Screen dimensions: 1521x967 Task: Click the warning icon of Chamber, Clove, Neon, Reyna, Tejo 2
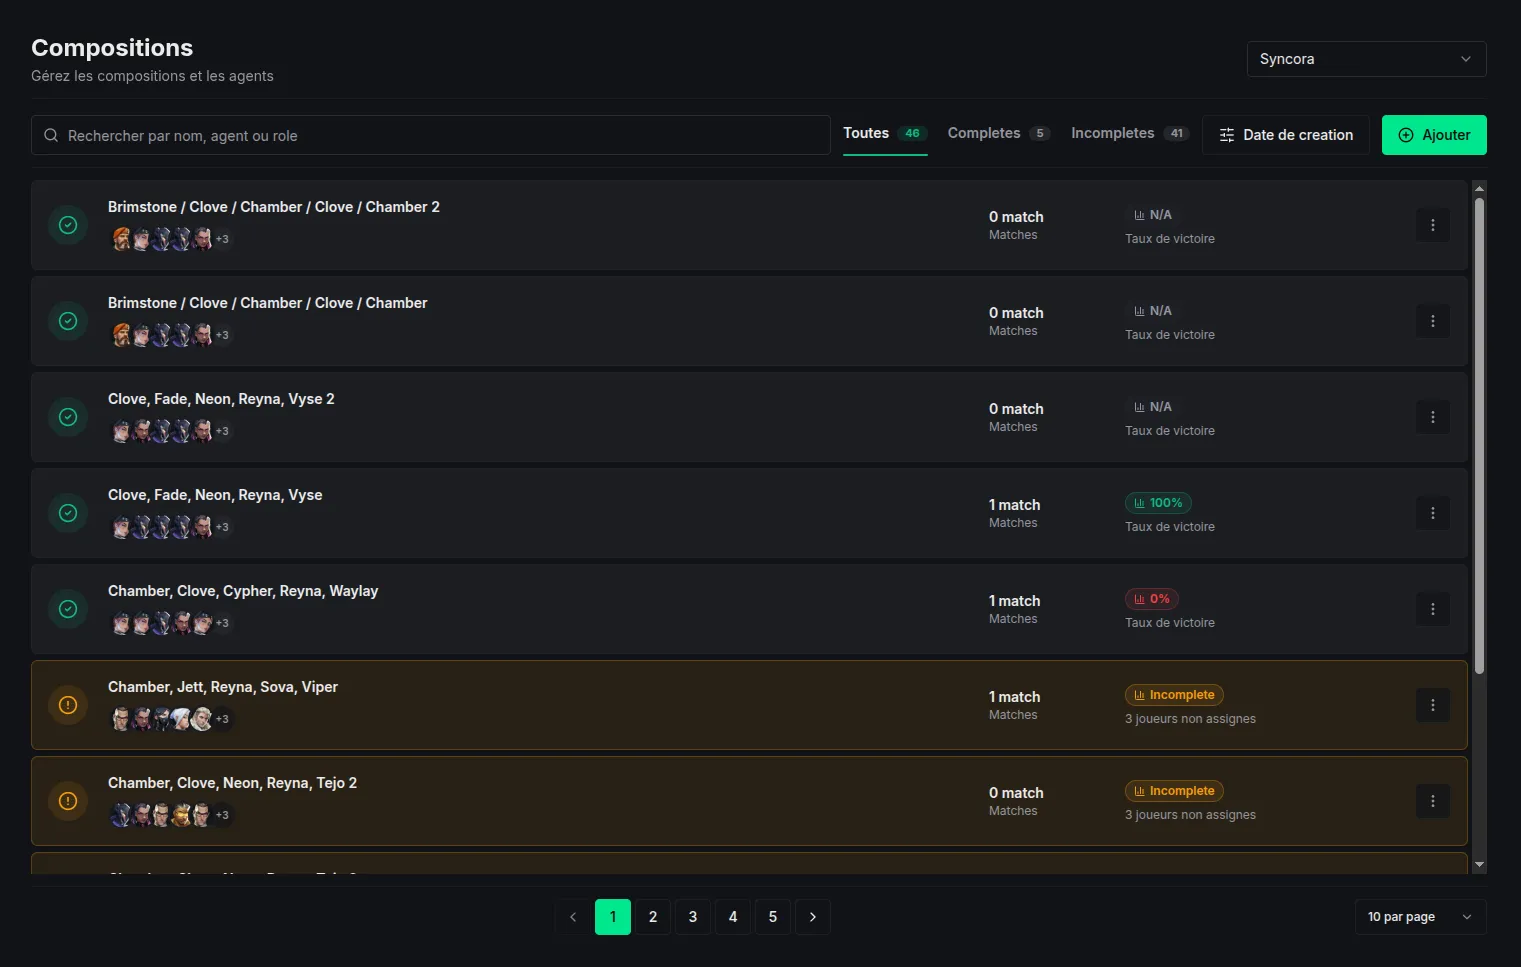68,801
